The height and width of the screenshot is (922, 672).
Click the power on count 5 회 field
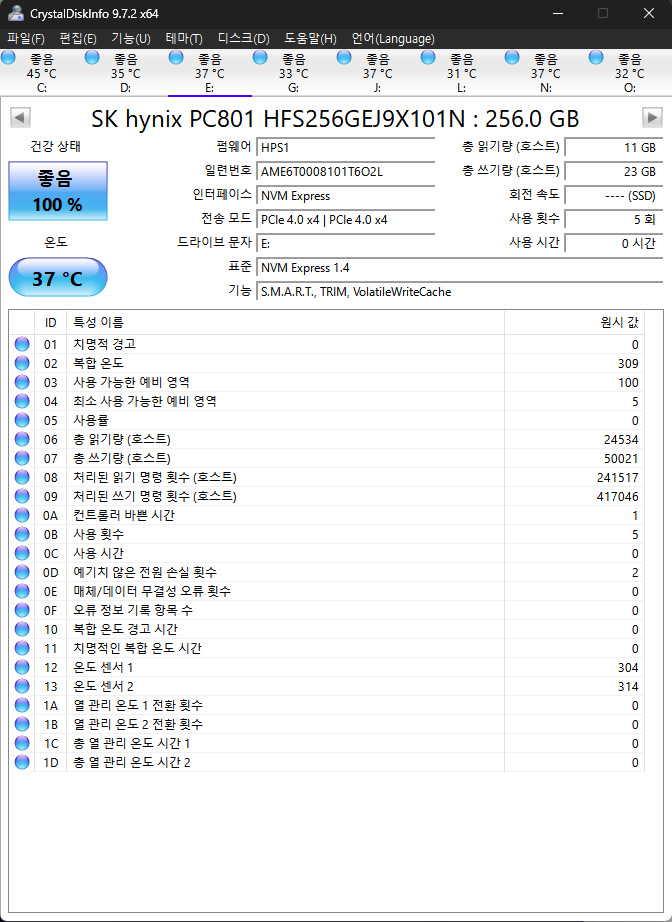pyautogui.click(x=614, y=220)
